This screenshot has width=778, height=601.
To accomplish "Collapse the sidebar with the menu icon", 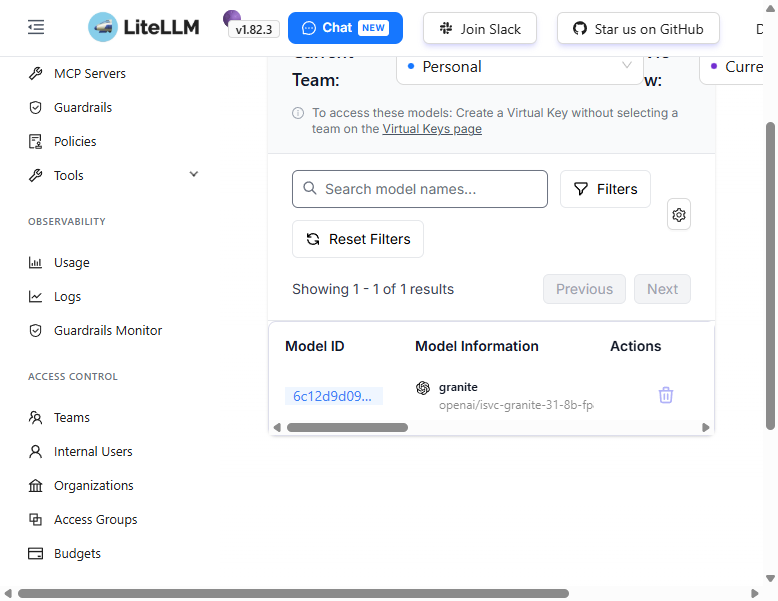I will 36,27.
